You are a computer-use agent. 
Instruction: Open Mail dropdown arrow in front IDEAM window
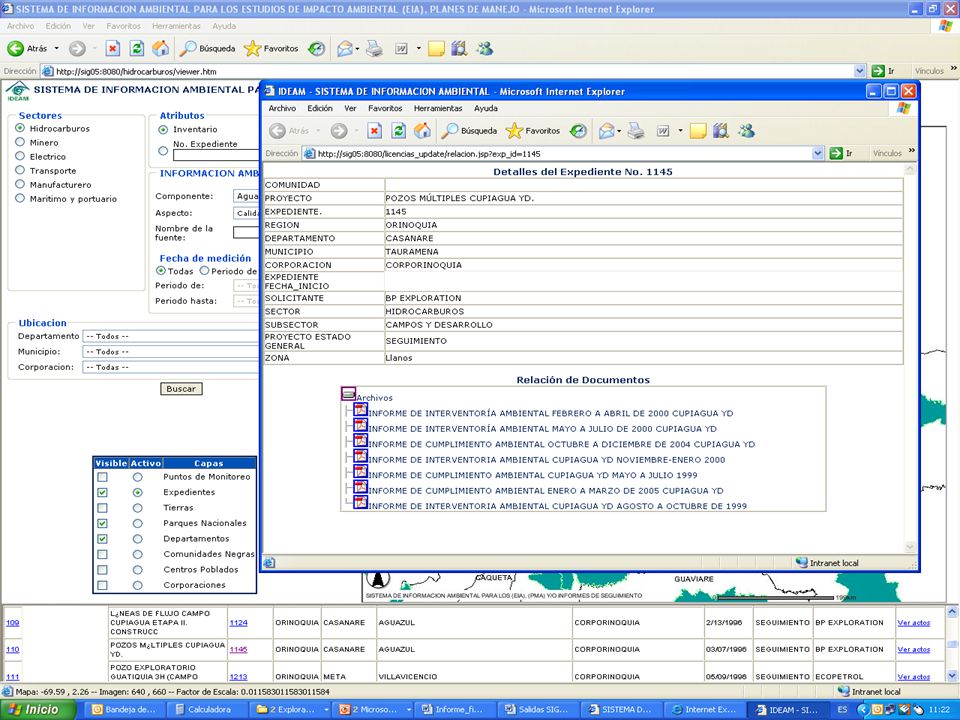click(x=619, y=131)
